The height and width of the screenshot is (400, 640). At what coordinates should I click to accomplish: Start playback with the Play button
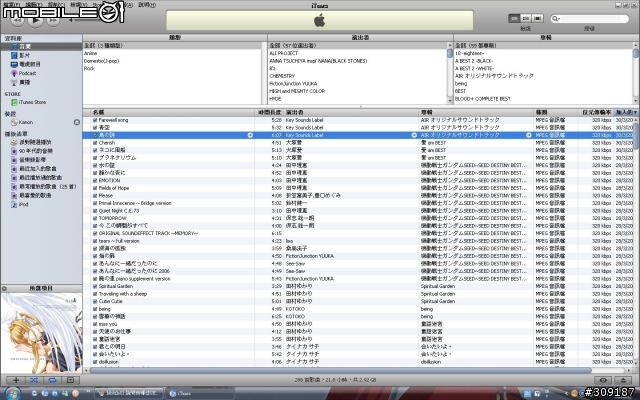click(35, 20)
